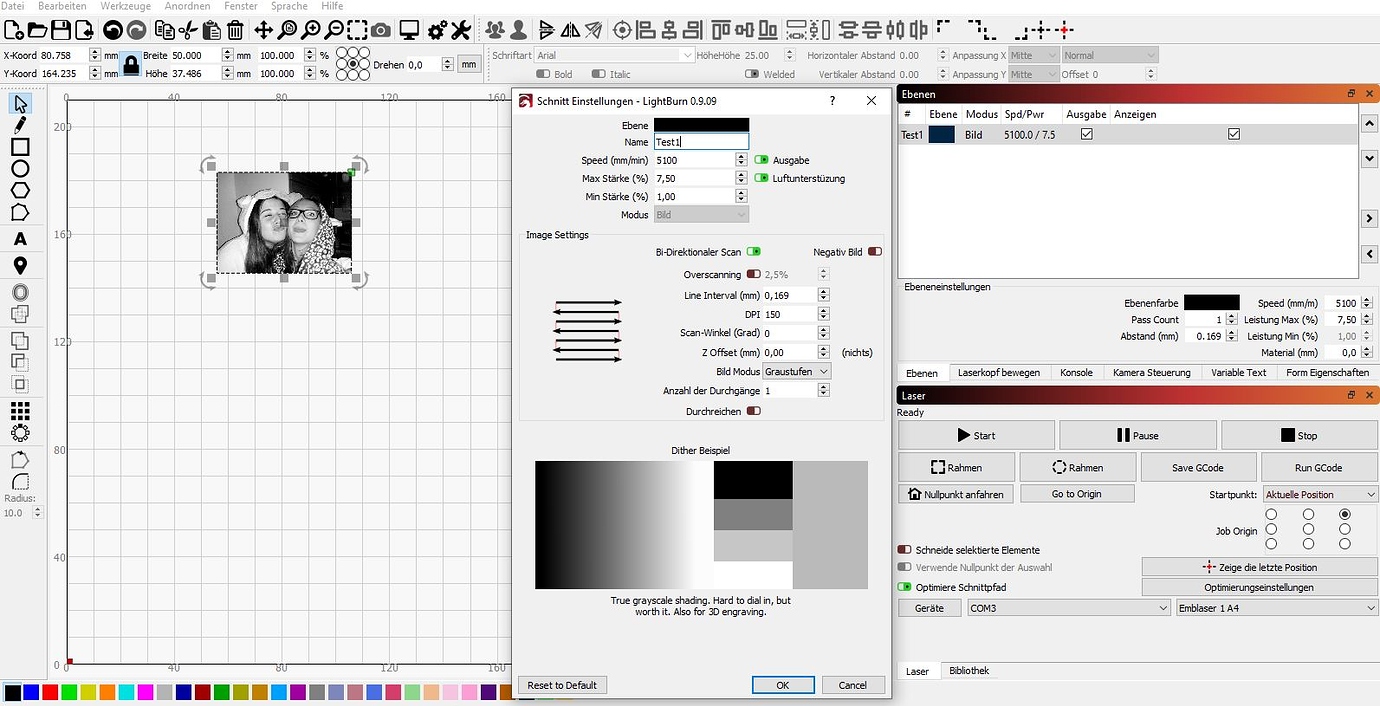Choose the Ellipse drawing tool
Image resolution: width=1380 pixels, height=706 pixels.
point(18,168)
